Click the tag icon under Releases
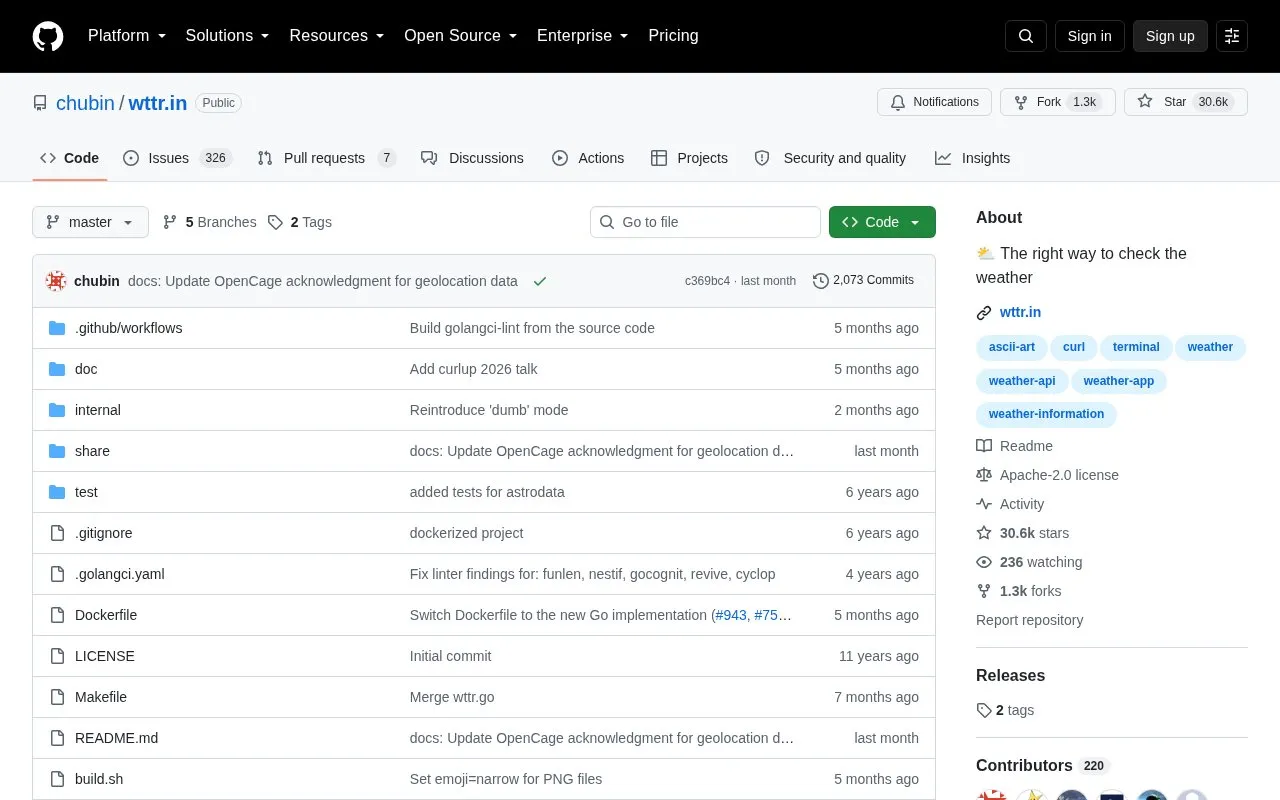 (x=984, y=710)
